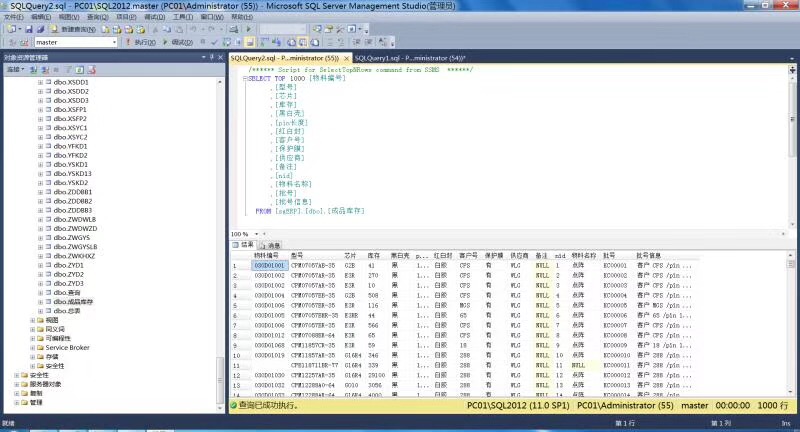Open the 查询(Q) menu
The image size is (800, 432).
pos(98,17)
